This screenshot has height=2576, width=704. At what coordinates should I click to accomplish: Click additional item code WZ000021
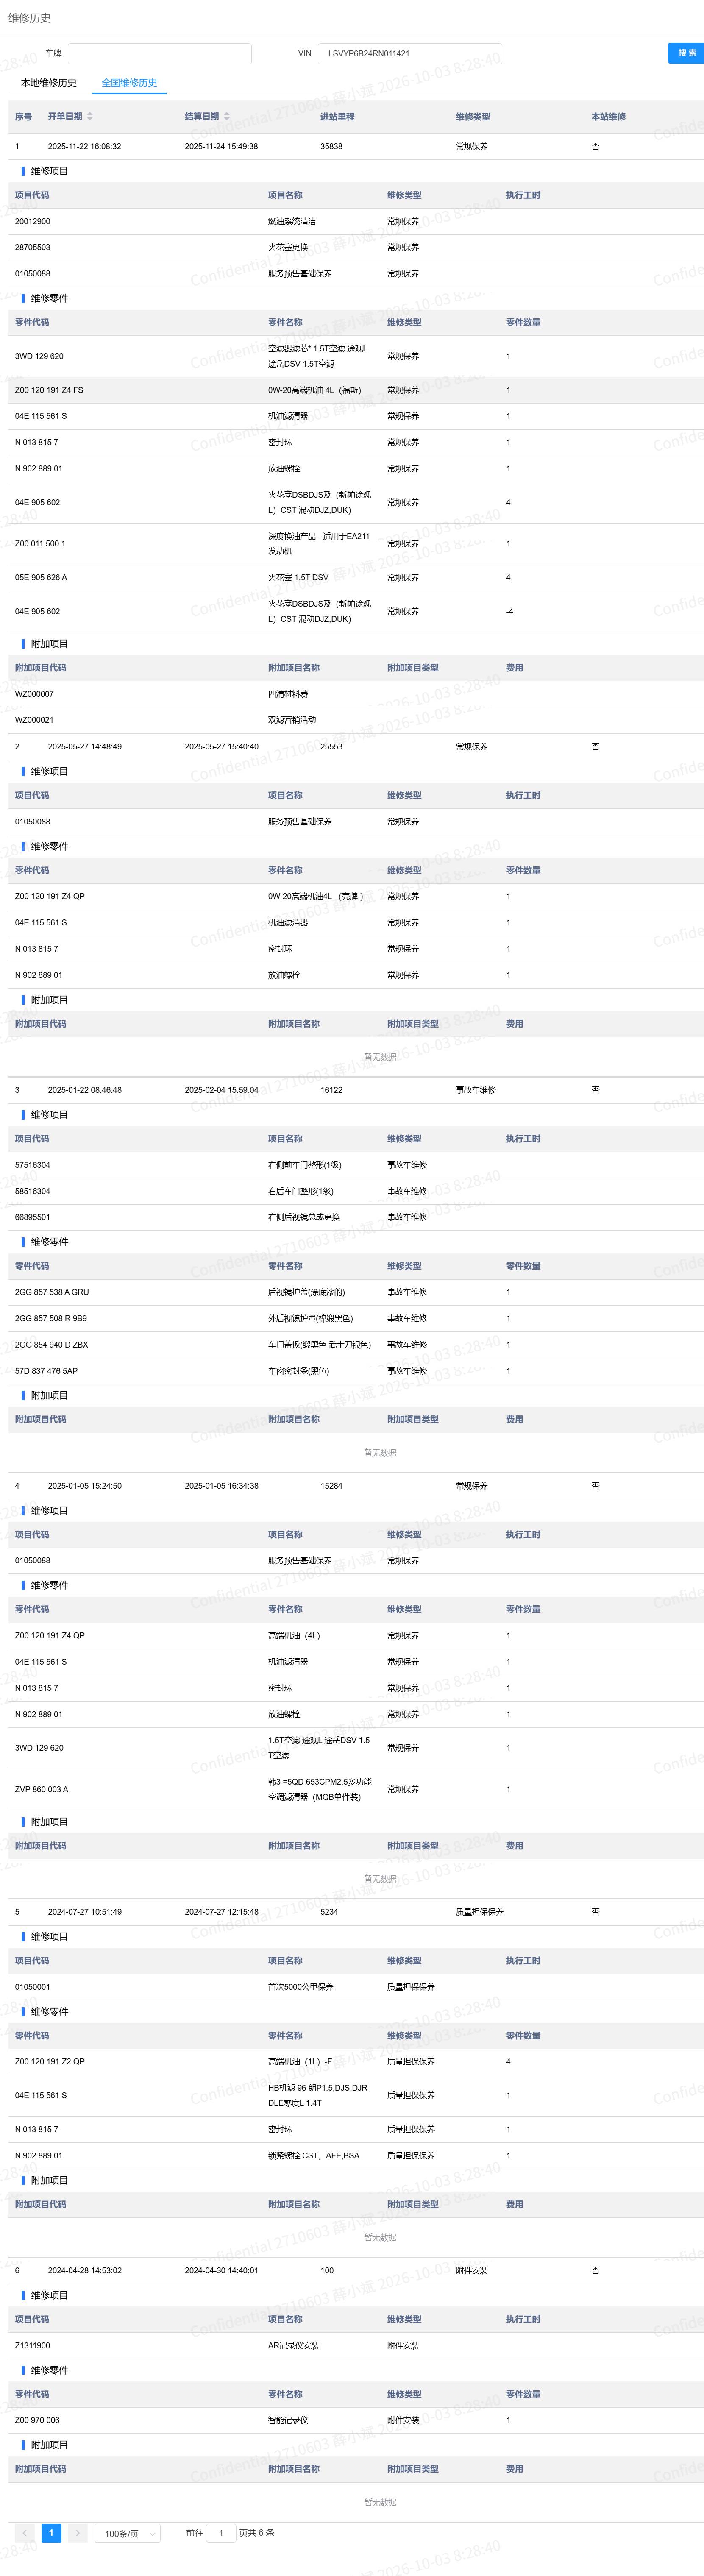click(34, 720)
